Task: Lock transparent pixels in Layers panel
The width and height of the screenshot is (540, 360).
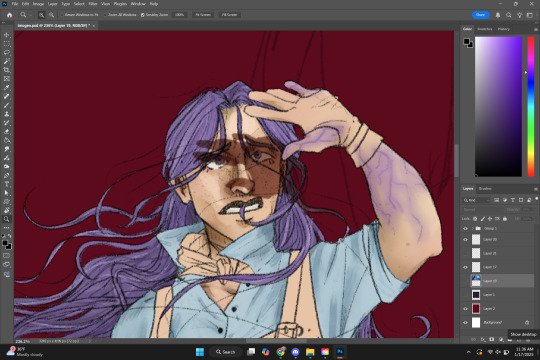Action: (x=475, y=219)
